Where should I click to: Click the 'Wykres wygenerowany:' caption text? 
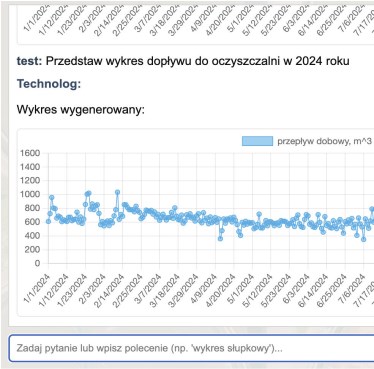[x=81, y=109]
